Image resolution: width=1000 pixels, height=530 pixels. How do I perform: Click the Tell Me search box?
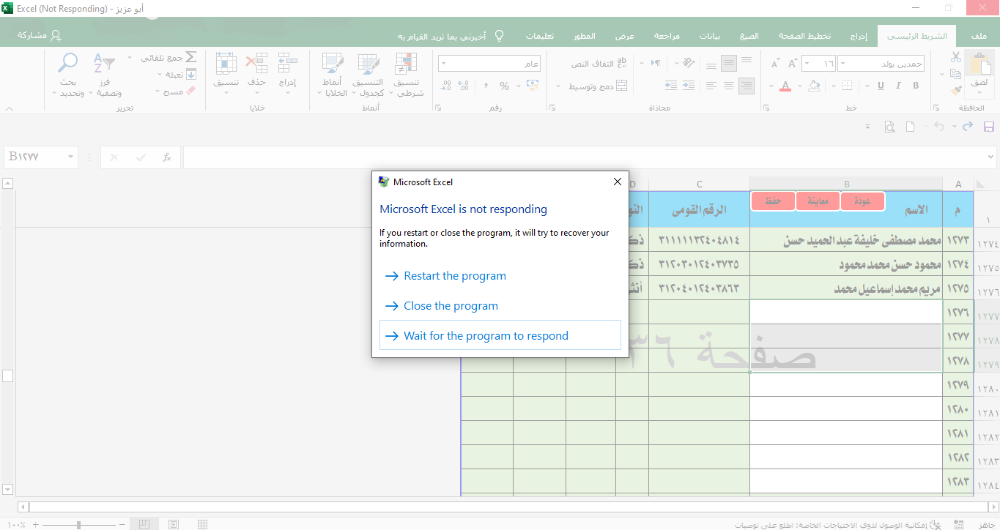click(451, 36)
